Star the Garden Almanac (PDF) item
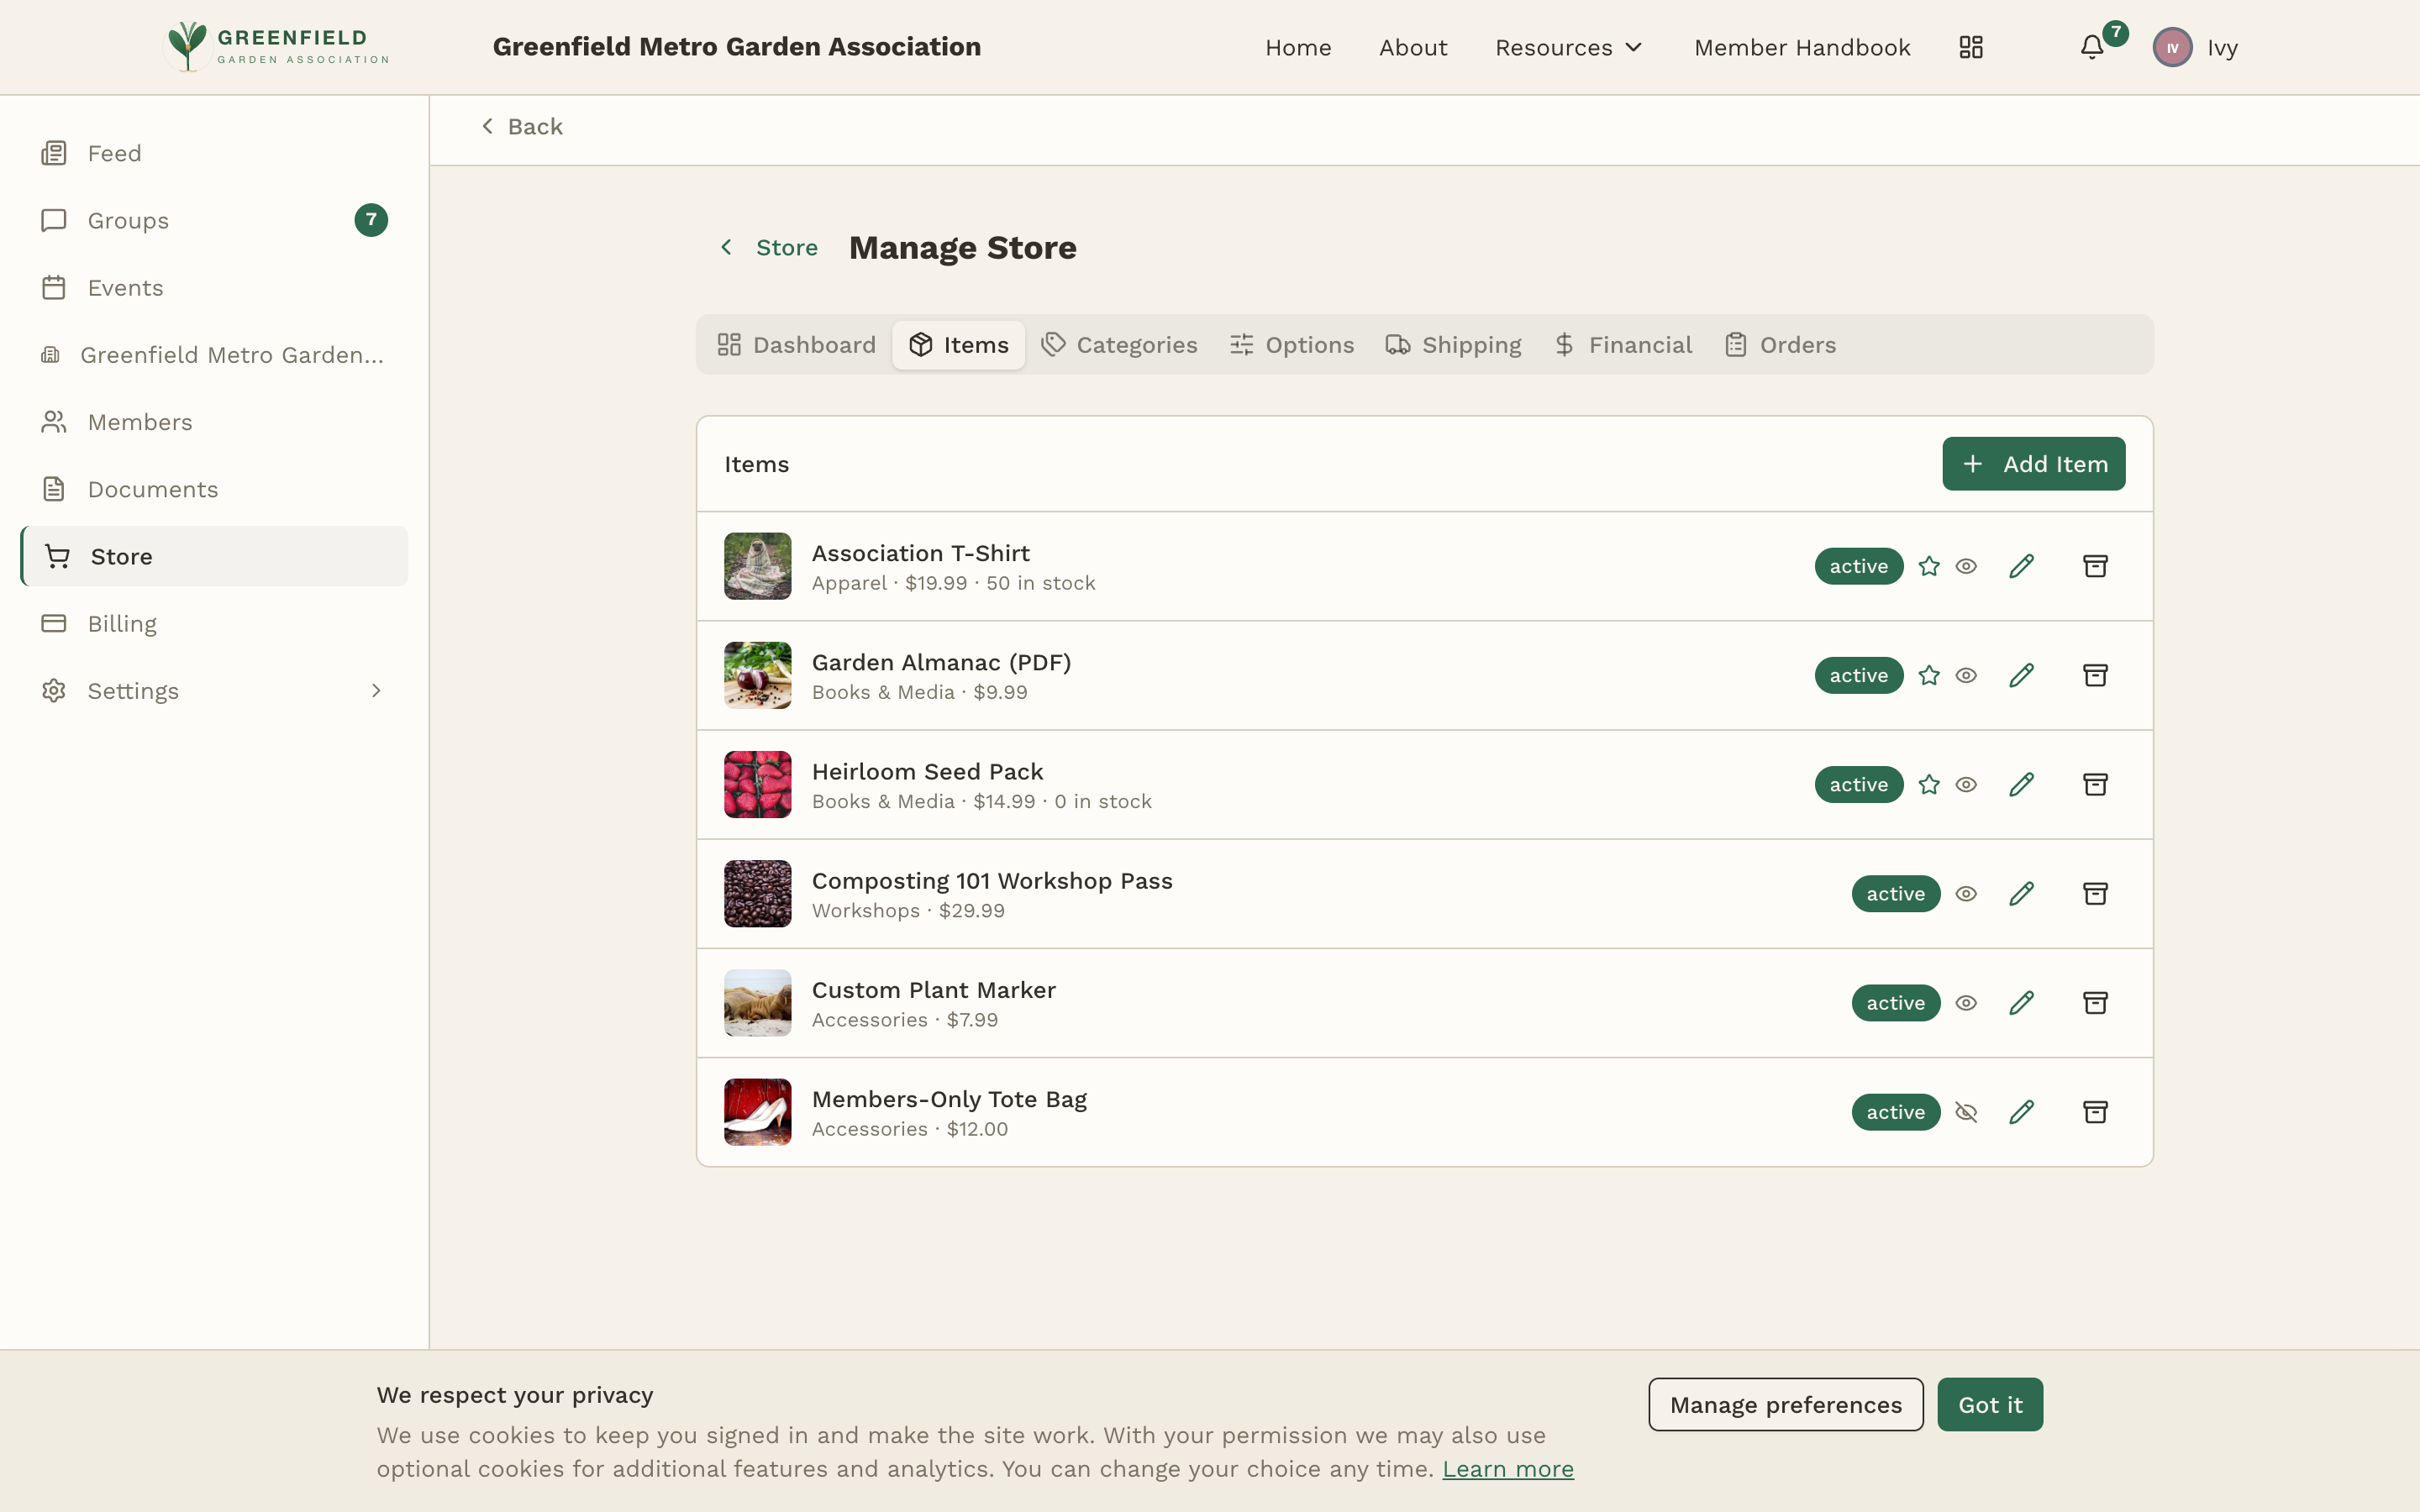The height and width of the screenshot is (1512, 2420). pyautogui.click(x=1929, y=675)
